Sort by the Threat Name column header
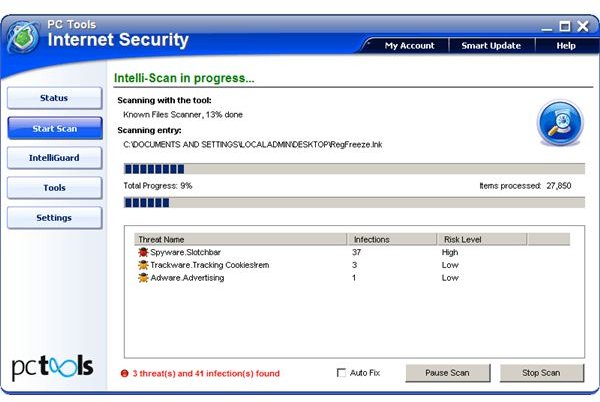 tap(240, 239)
